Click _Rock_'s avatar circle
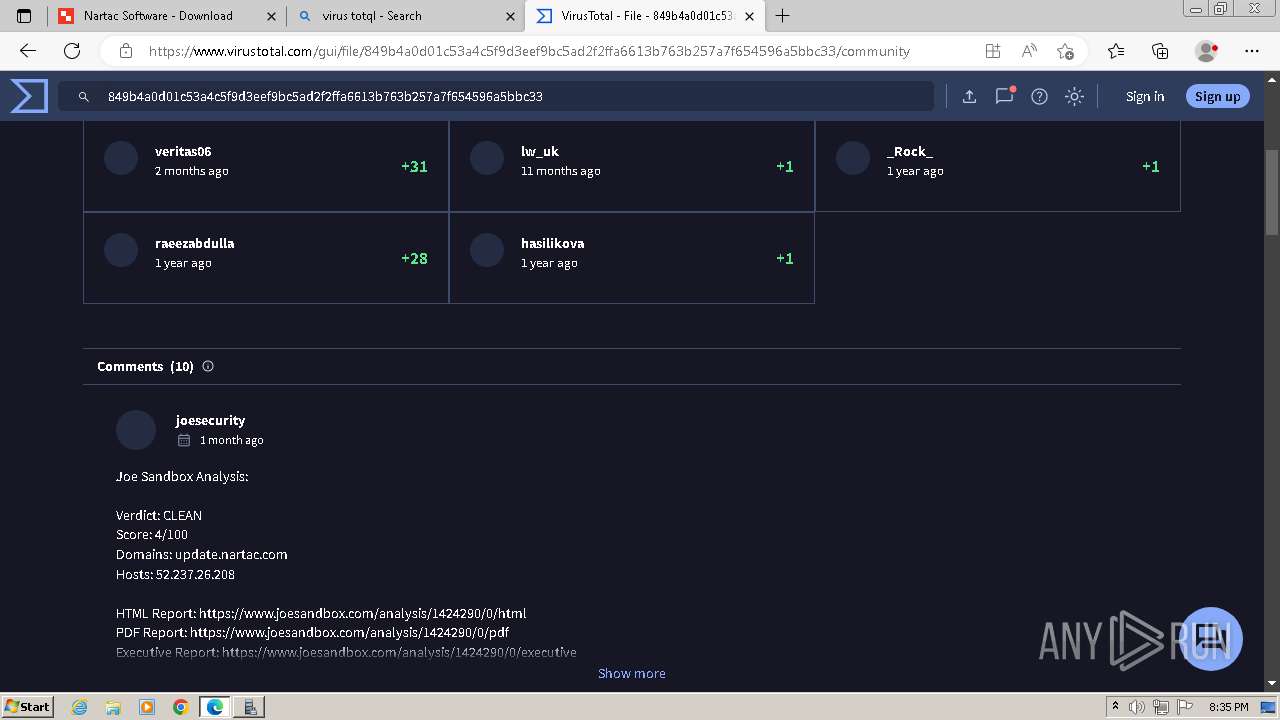This screenshot has width=1280, height=720. coord(853,158)
